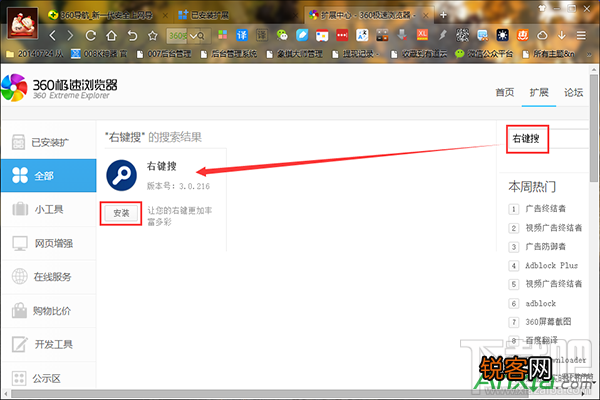Open hot item 视频广告终结者 ranked 5
The height and width of the screenshot is (400, 600).
553,284
